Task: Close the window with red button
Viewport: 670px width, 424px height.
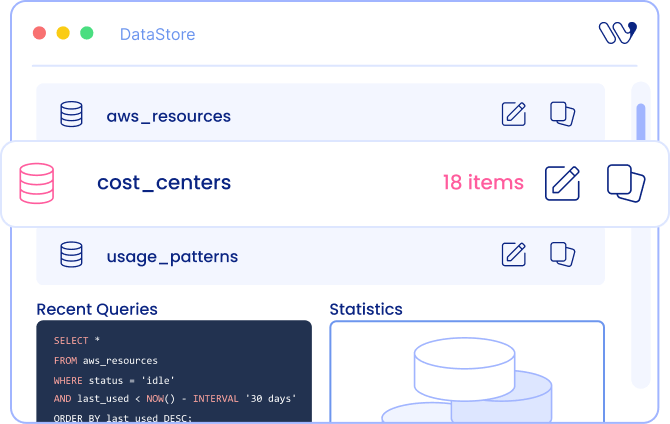Action: (x=39, y=33)
